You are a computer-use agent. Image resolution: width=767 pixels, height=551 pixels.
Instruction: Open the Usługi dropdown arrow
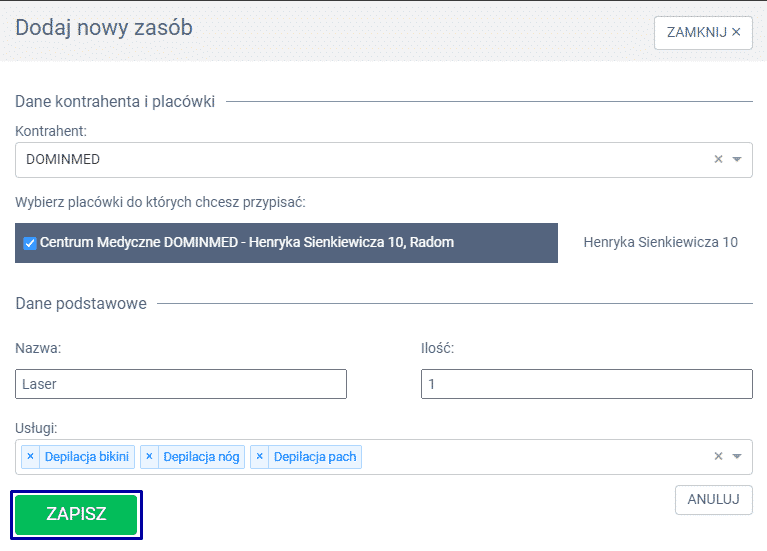(737, 457)
